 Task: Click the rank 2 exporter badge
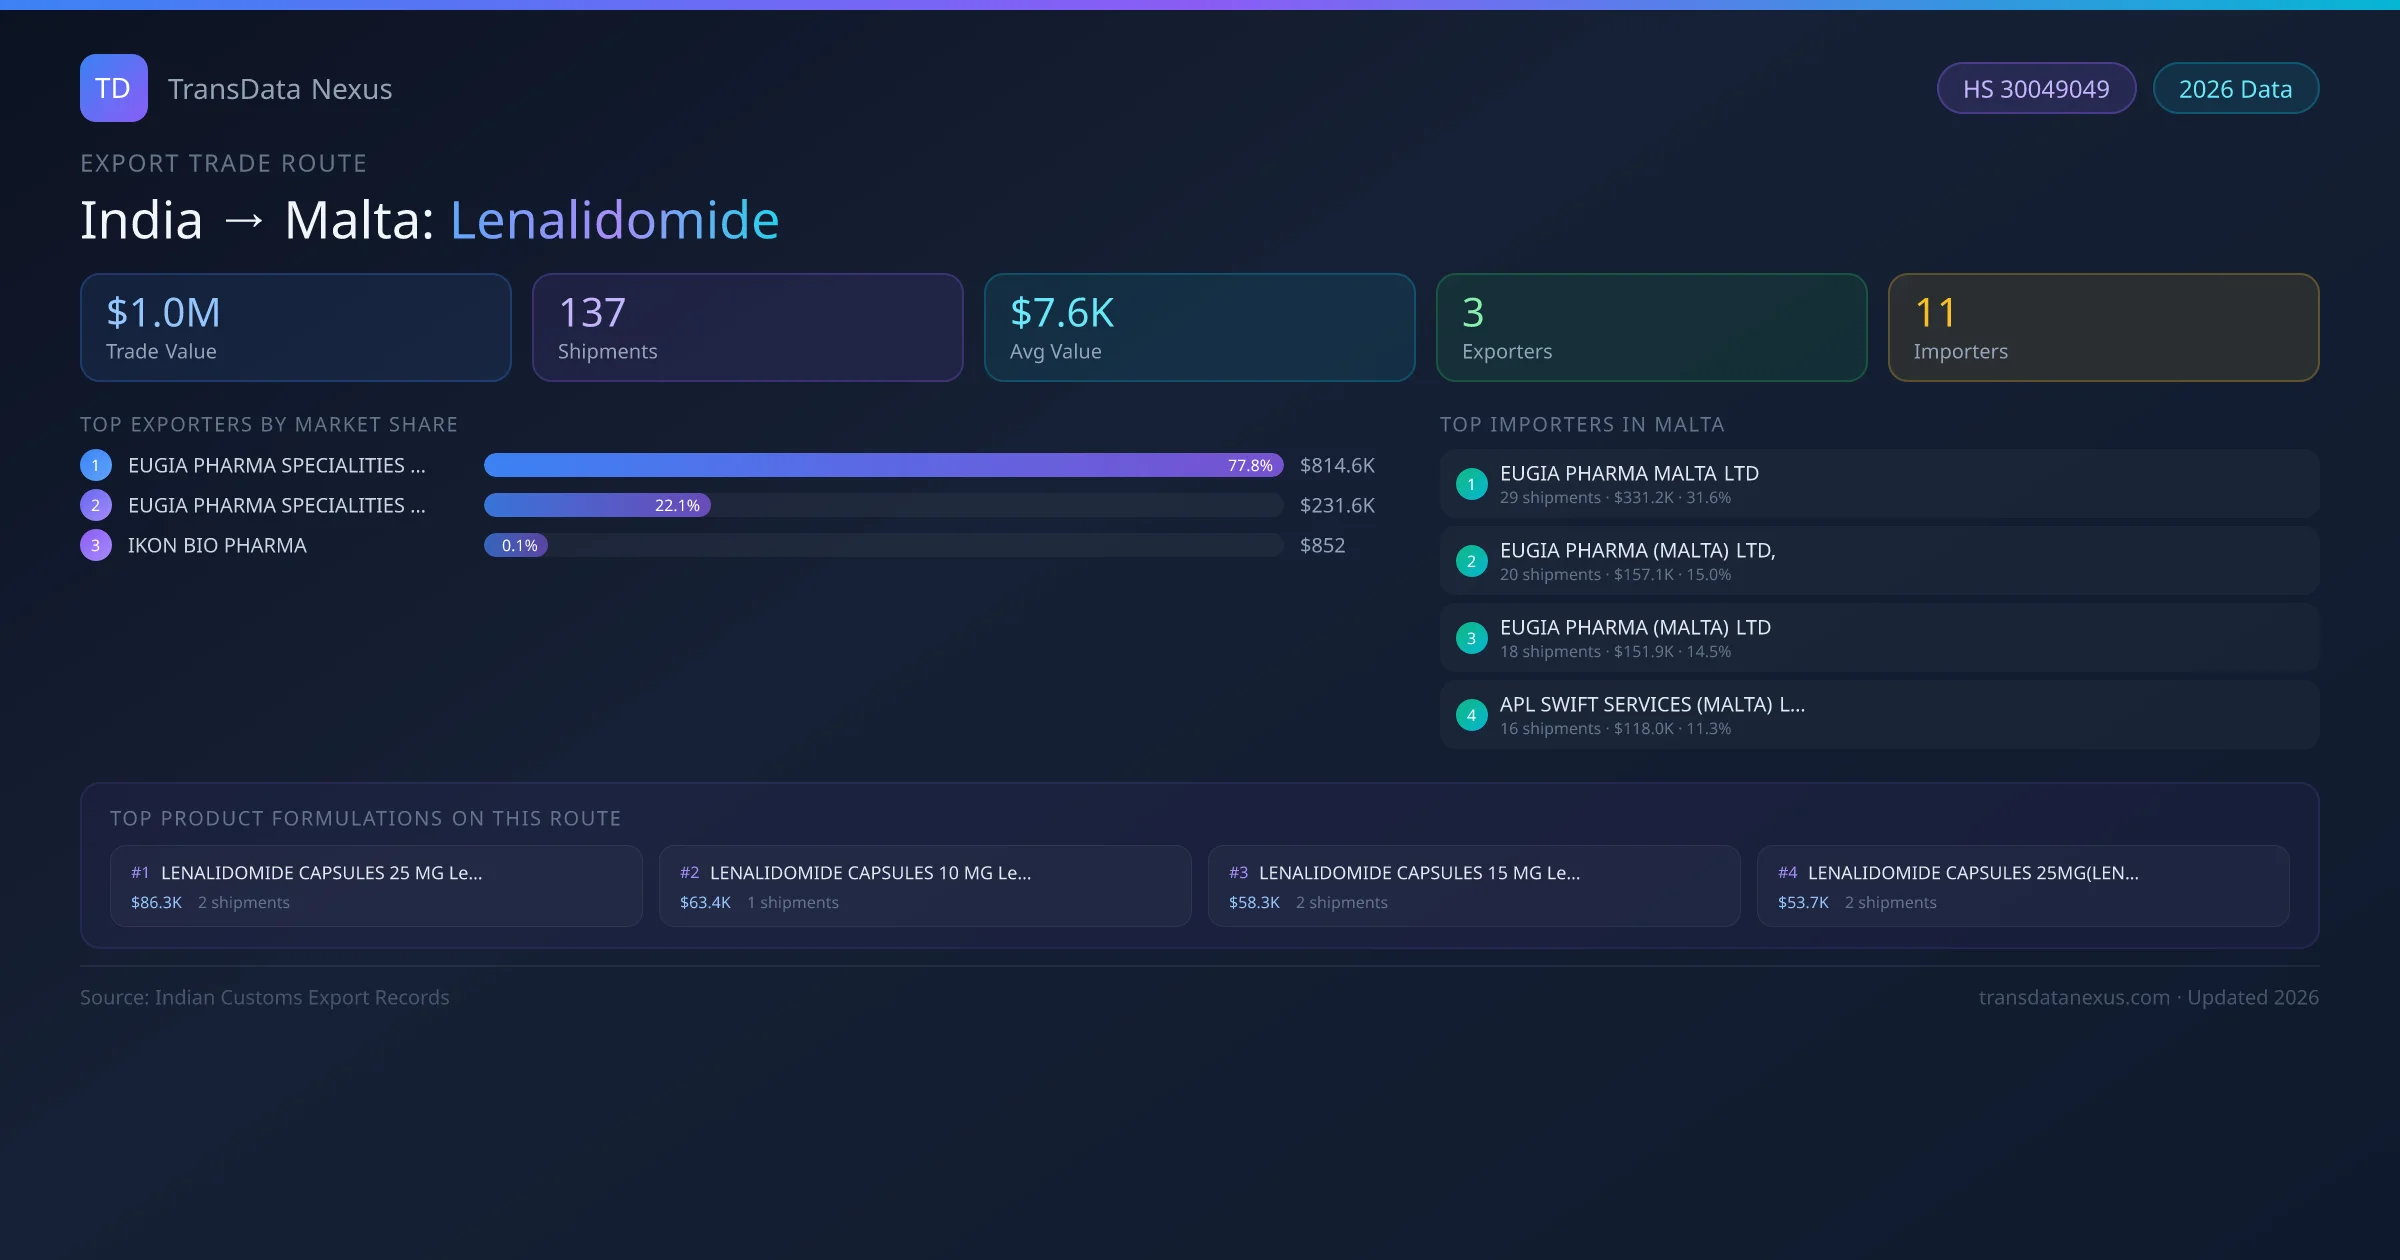click(95, 505)
